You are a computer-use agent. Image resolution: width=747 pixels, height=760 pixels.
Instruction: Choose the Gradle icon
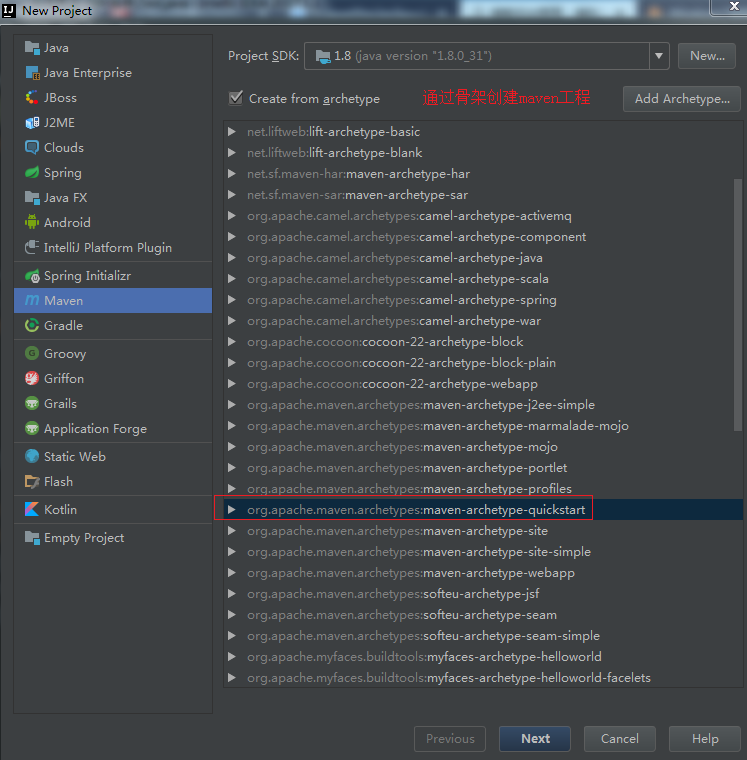click(x=32, y=326)
